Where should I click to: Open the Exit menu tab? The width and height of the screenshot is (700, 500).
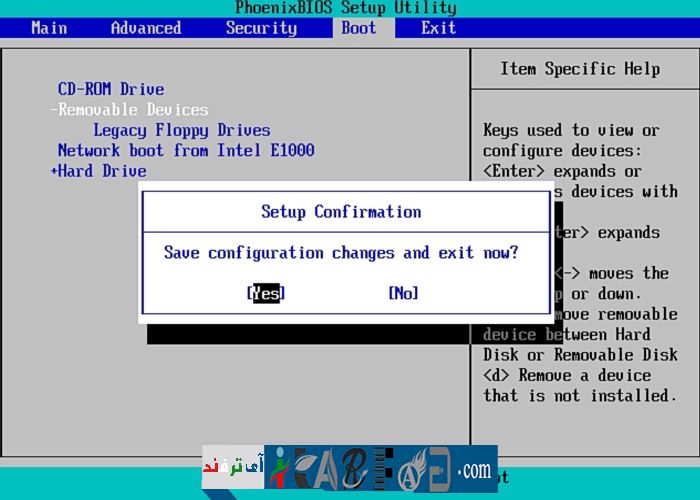pyautogui.click(x=438, y=28)
